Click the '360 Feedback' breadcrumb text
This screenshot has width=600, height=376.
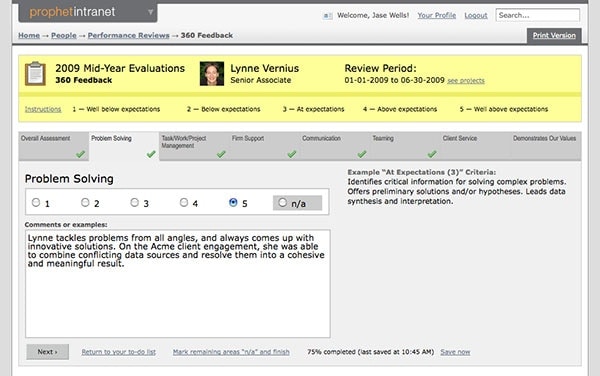pos(207,35)
